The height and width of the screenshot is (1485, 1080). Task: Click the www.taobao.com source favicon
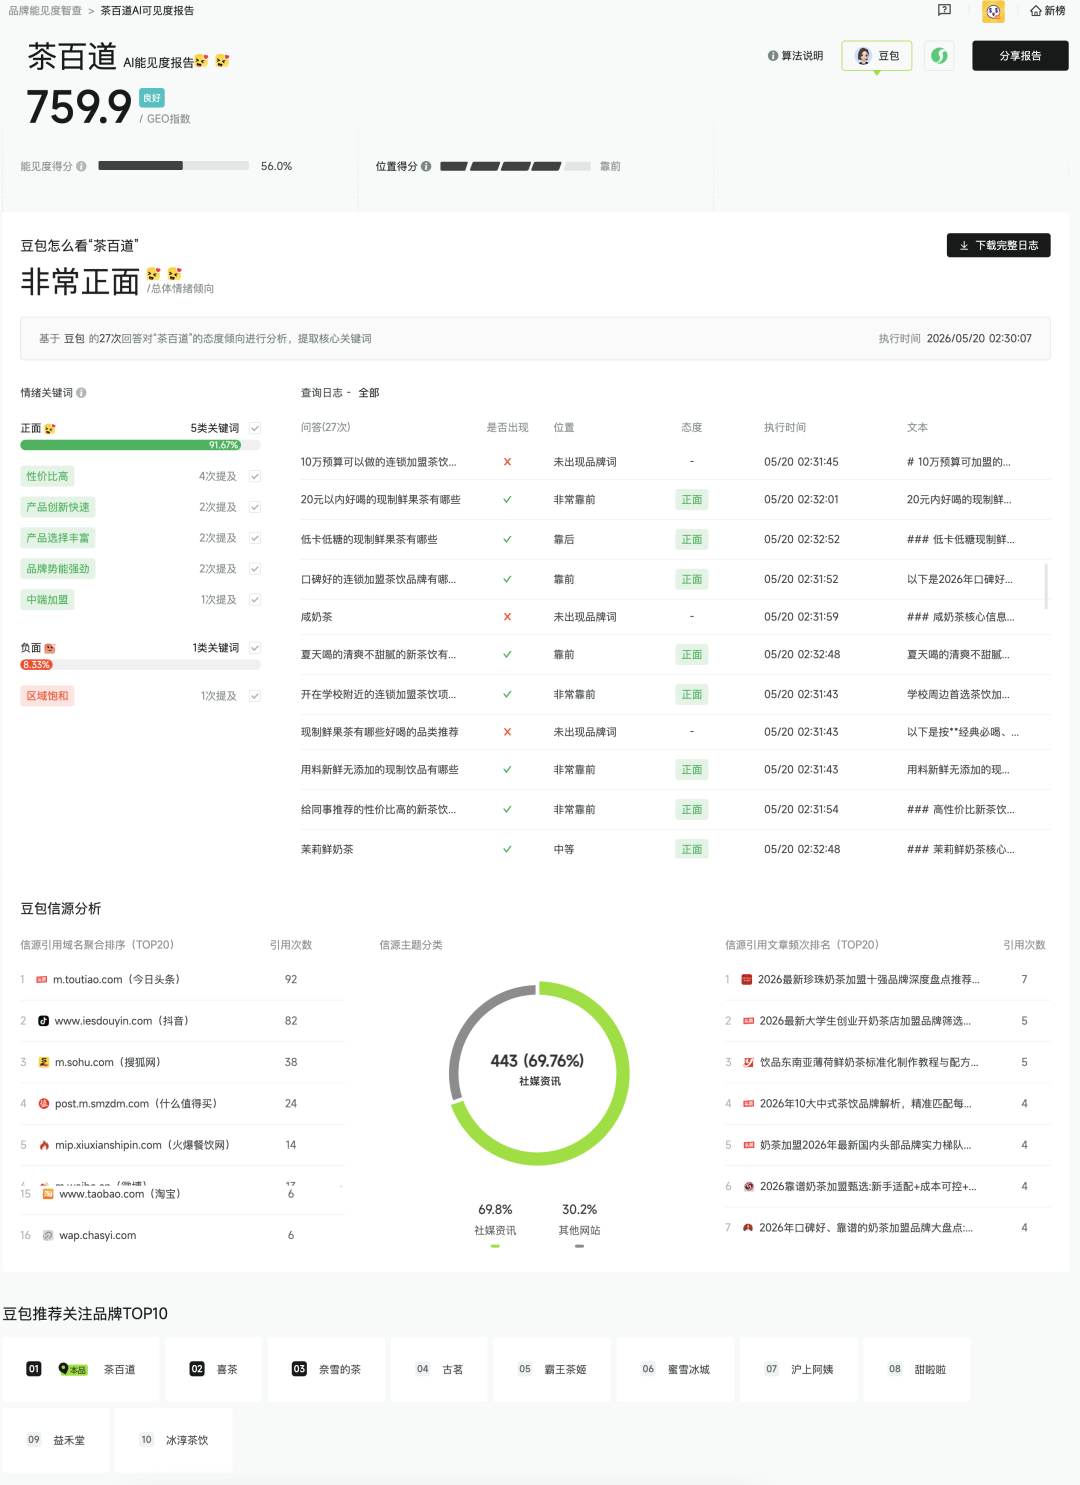(48, 1194)
